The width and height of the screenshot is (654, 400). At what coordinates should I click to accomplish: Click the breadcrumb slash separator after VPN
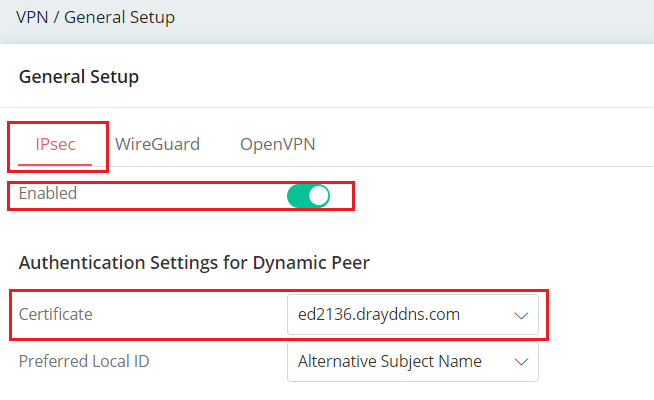[x=56, y=17]
